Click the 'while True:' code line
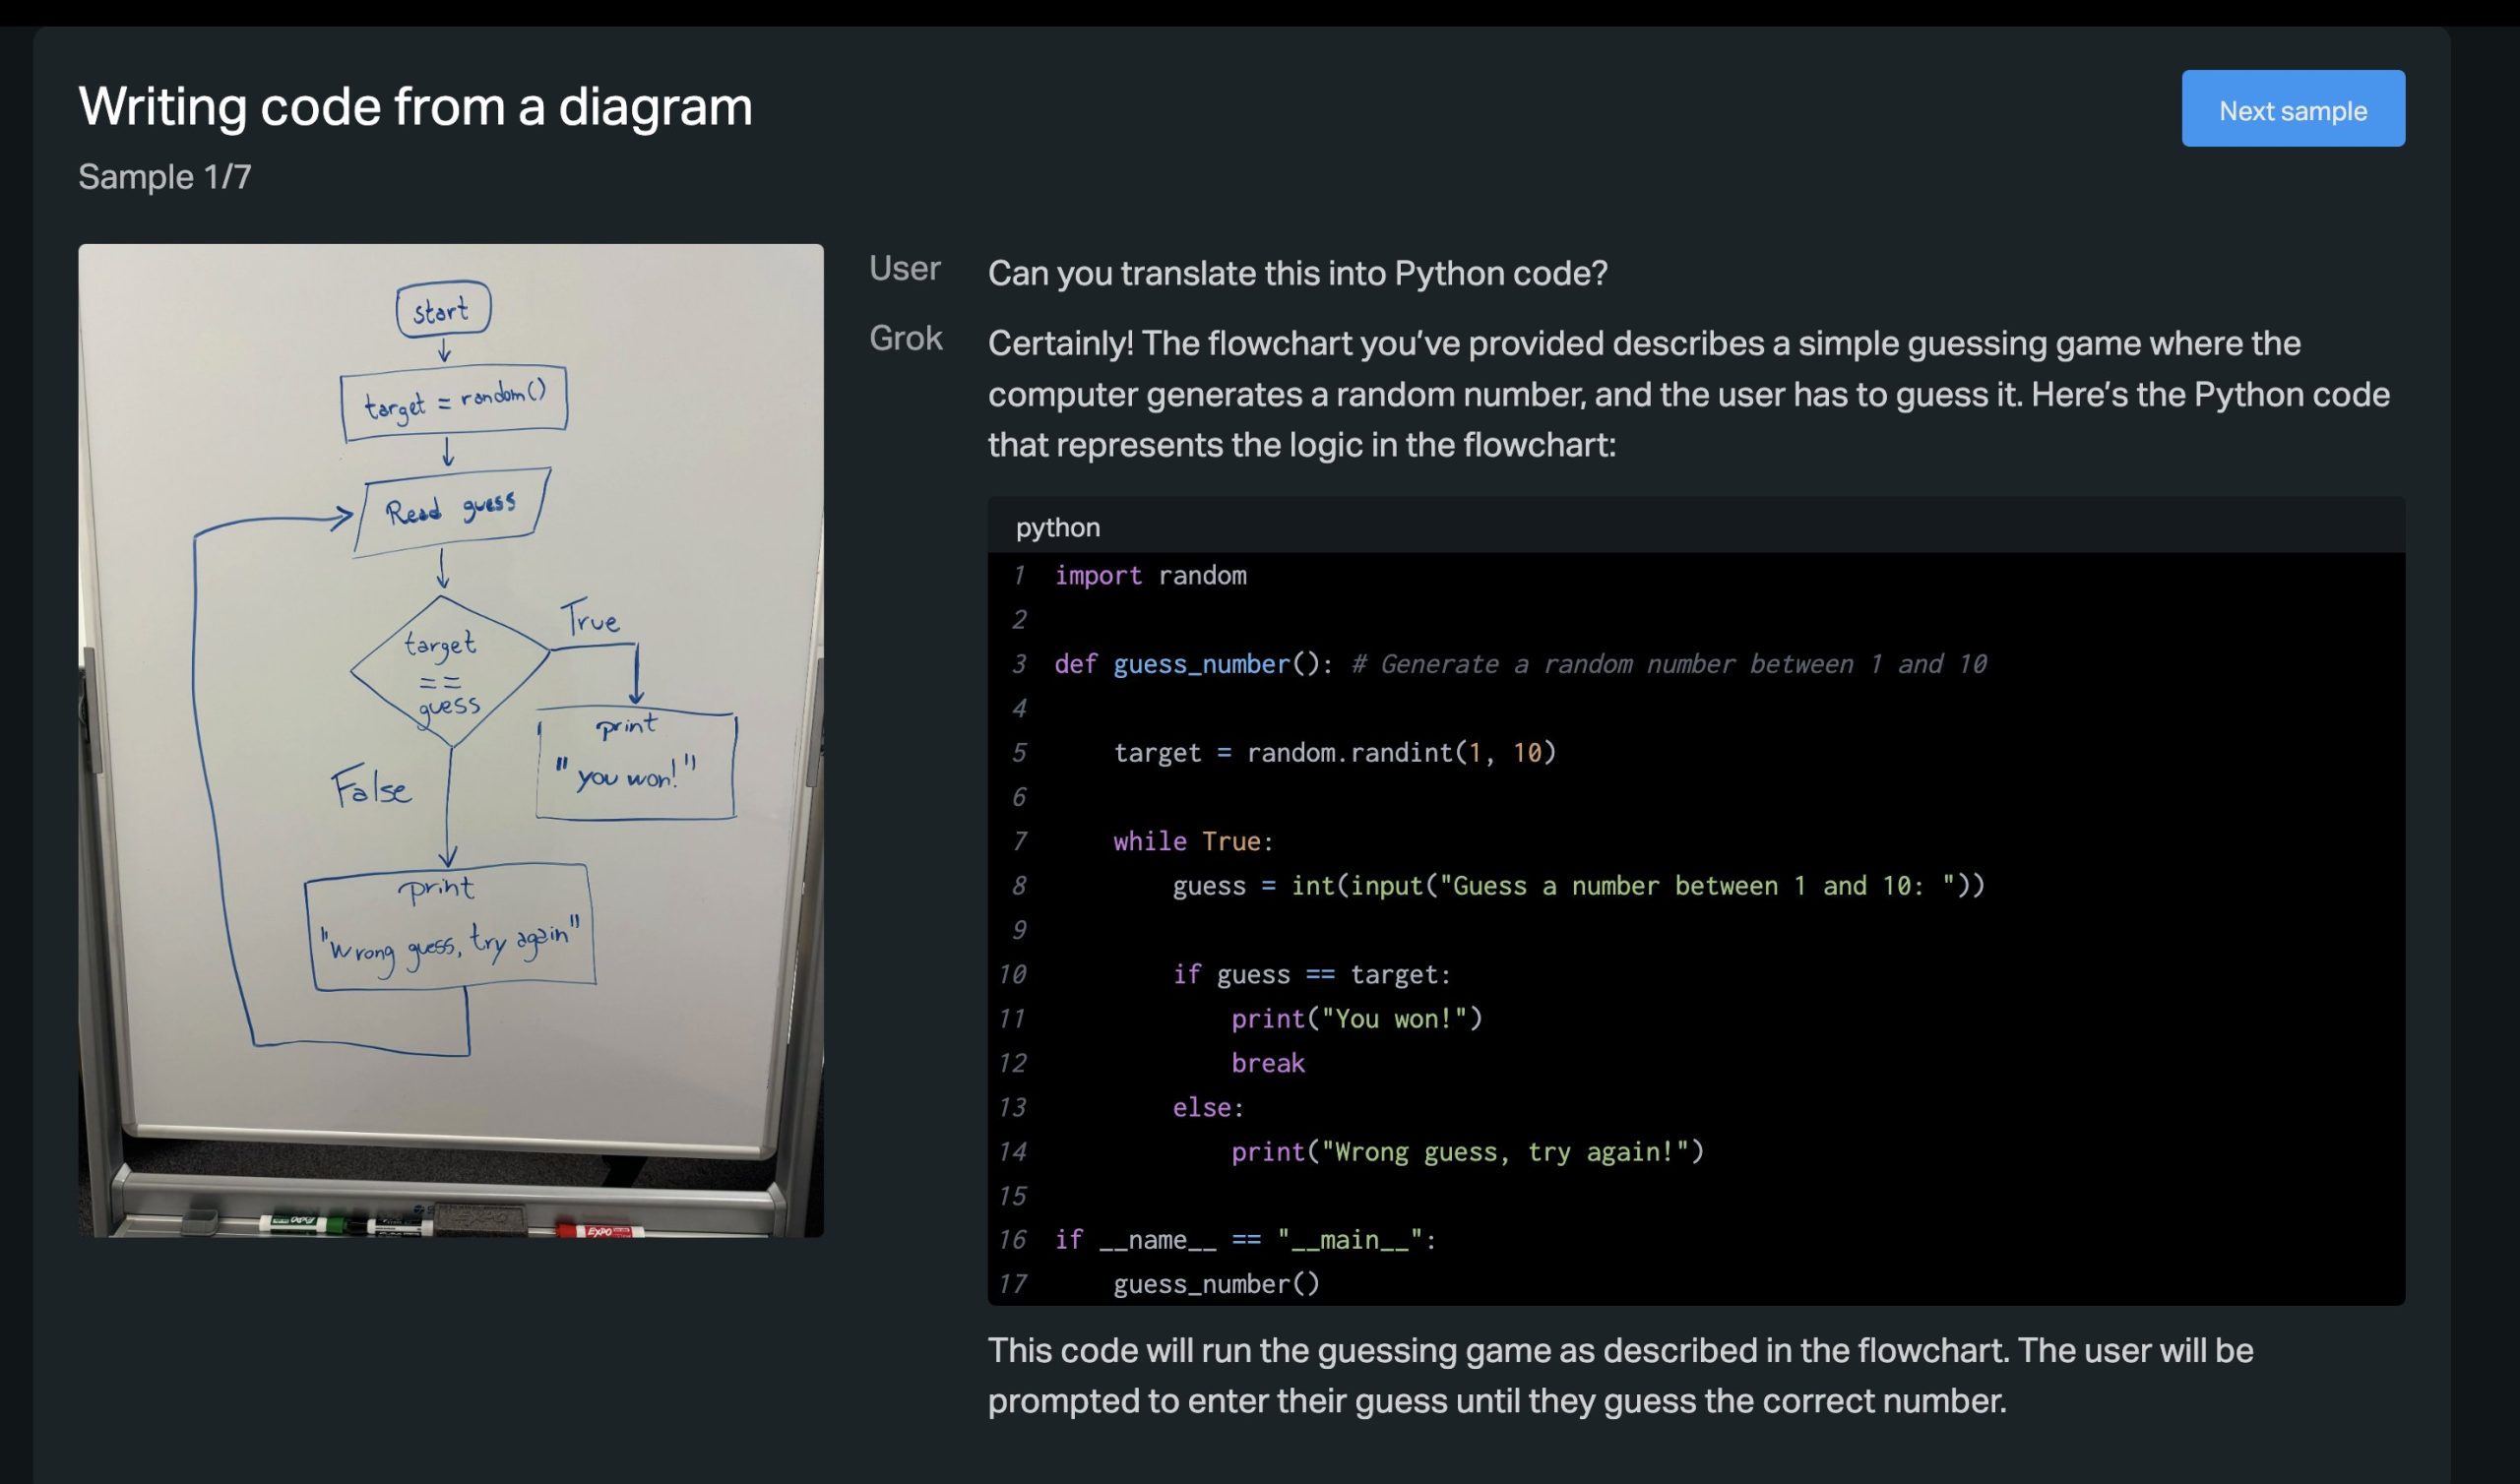Screen dimensions: 2520x1484 tap(1192, 841)
